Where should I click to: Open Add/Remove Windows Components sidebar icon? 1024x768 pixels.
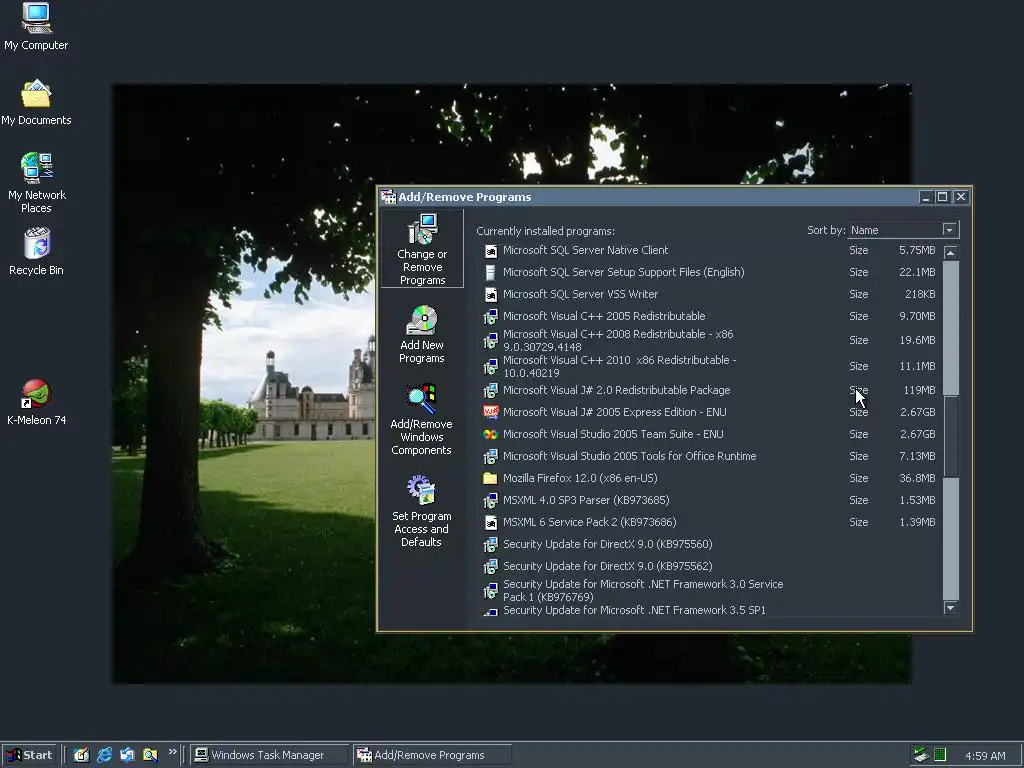pos(421,419)
